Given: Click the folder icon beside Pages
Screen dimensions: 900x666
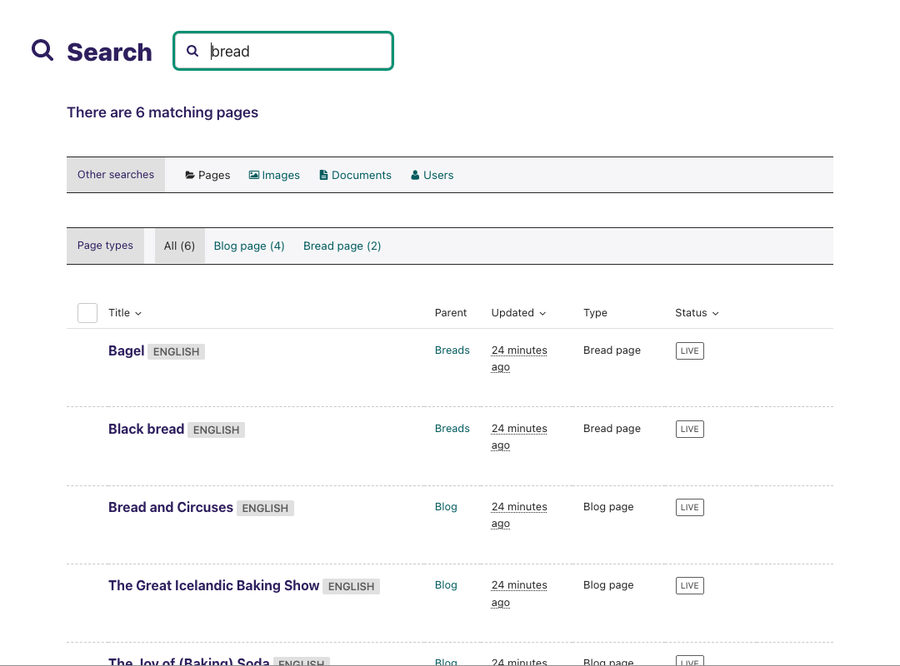Looking at the screenshot, I should click(x=190, y=175).
